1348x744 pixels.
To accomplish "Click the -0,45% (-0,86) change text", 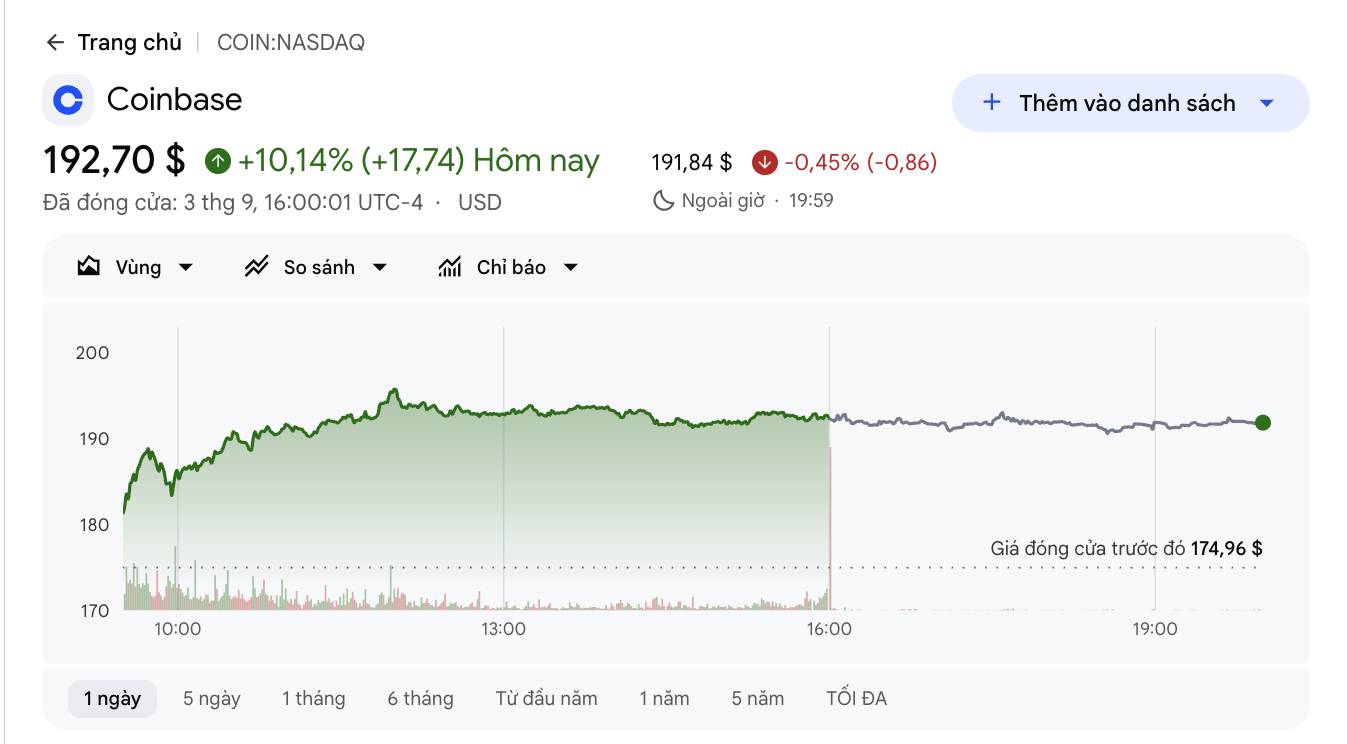I will pyautogui.click(x=861, y=162).
